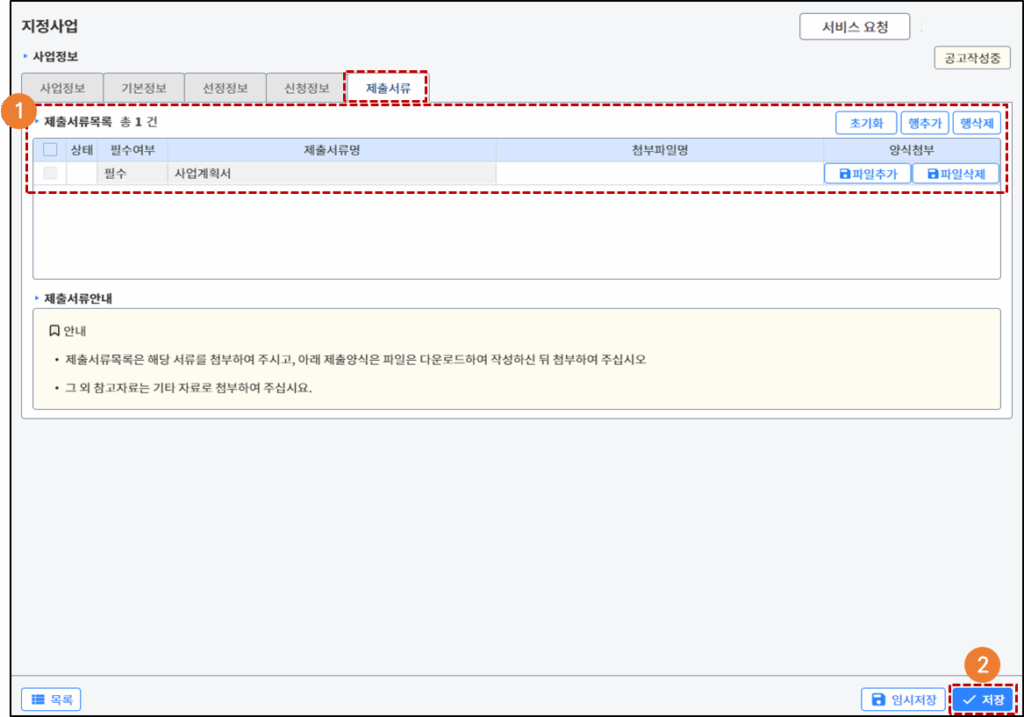The image size is (1024, 717).
Task: Check the 사업계획서 row checkbox
Action: [50, 173]
